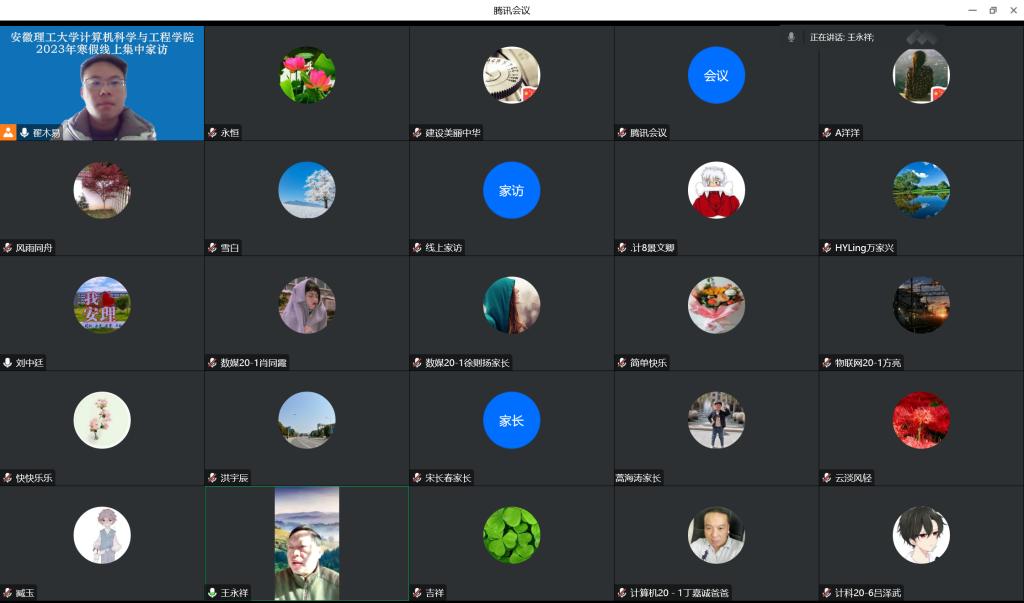Select the blue 会议 avatar of 腾讯会议
This screenshot has height=603, width=1024.
pos(716,75)
